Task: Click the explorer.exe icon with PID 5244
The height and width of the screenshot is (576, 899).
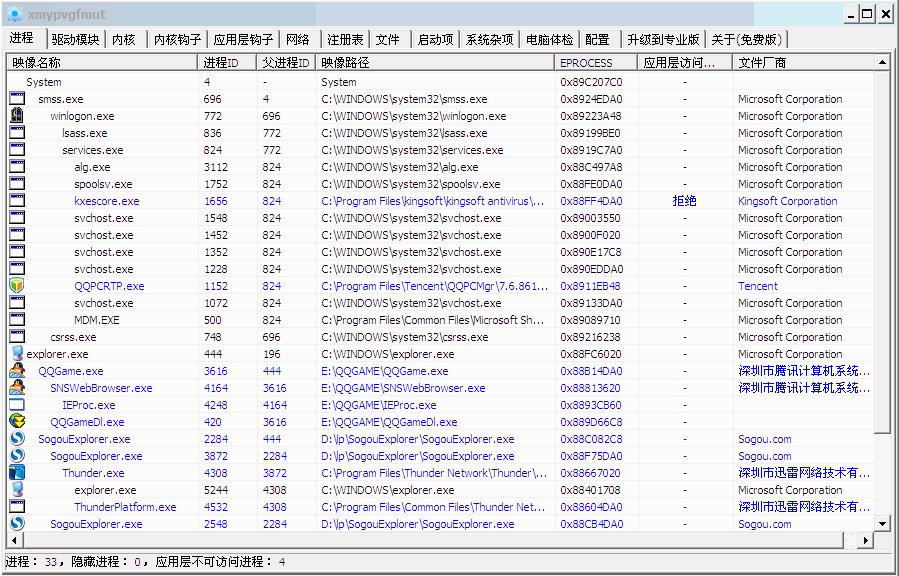Action: [x=17, y=489]
